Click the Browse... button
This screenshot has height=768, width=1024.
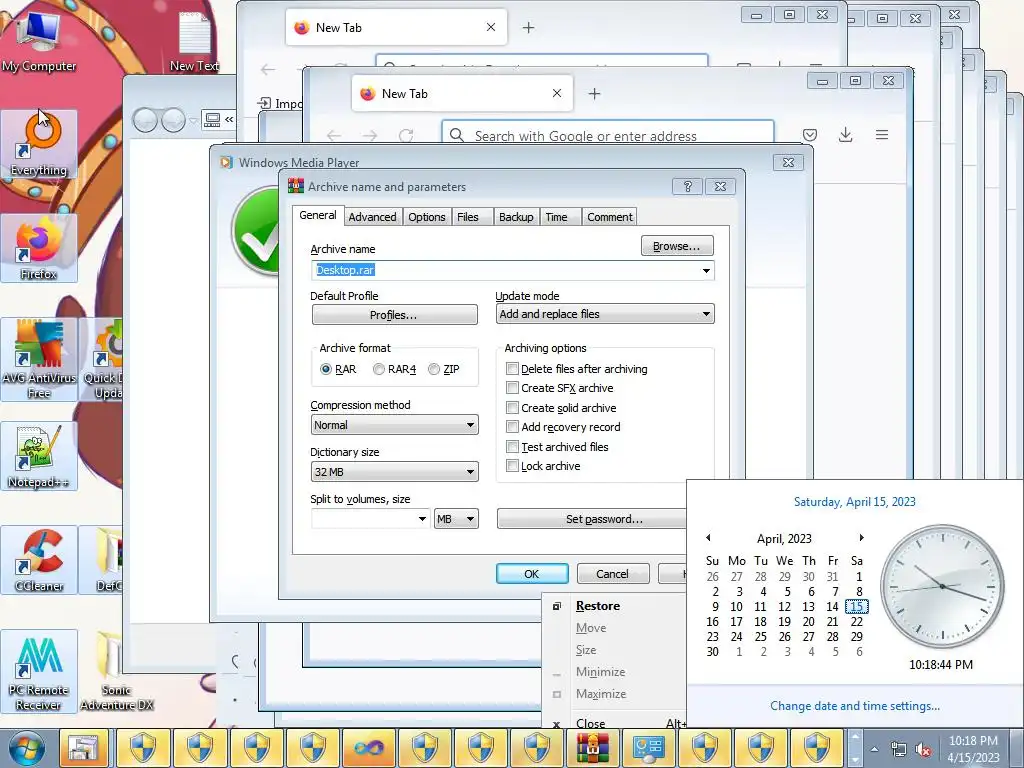(677, 246)
